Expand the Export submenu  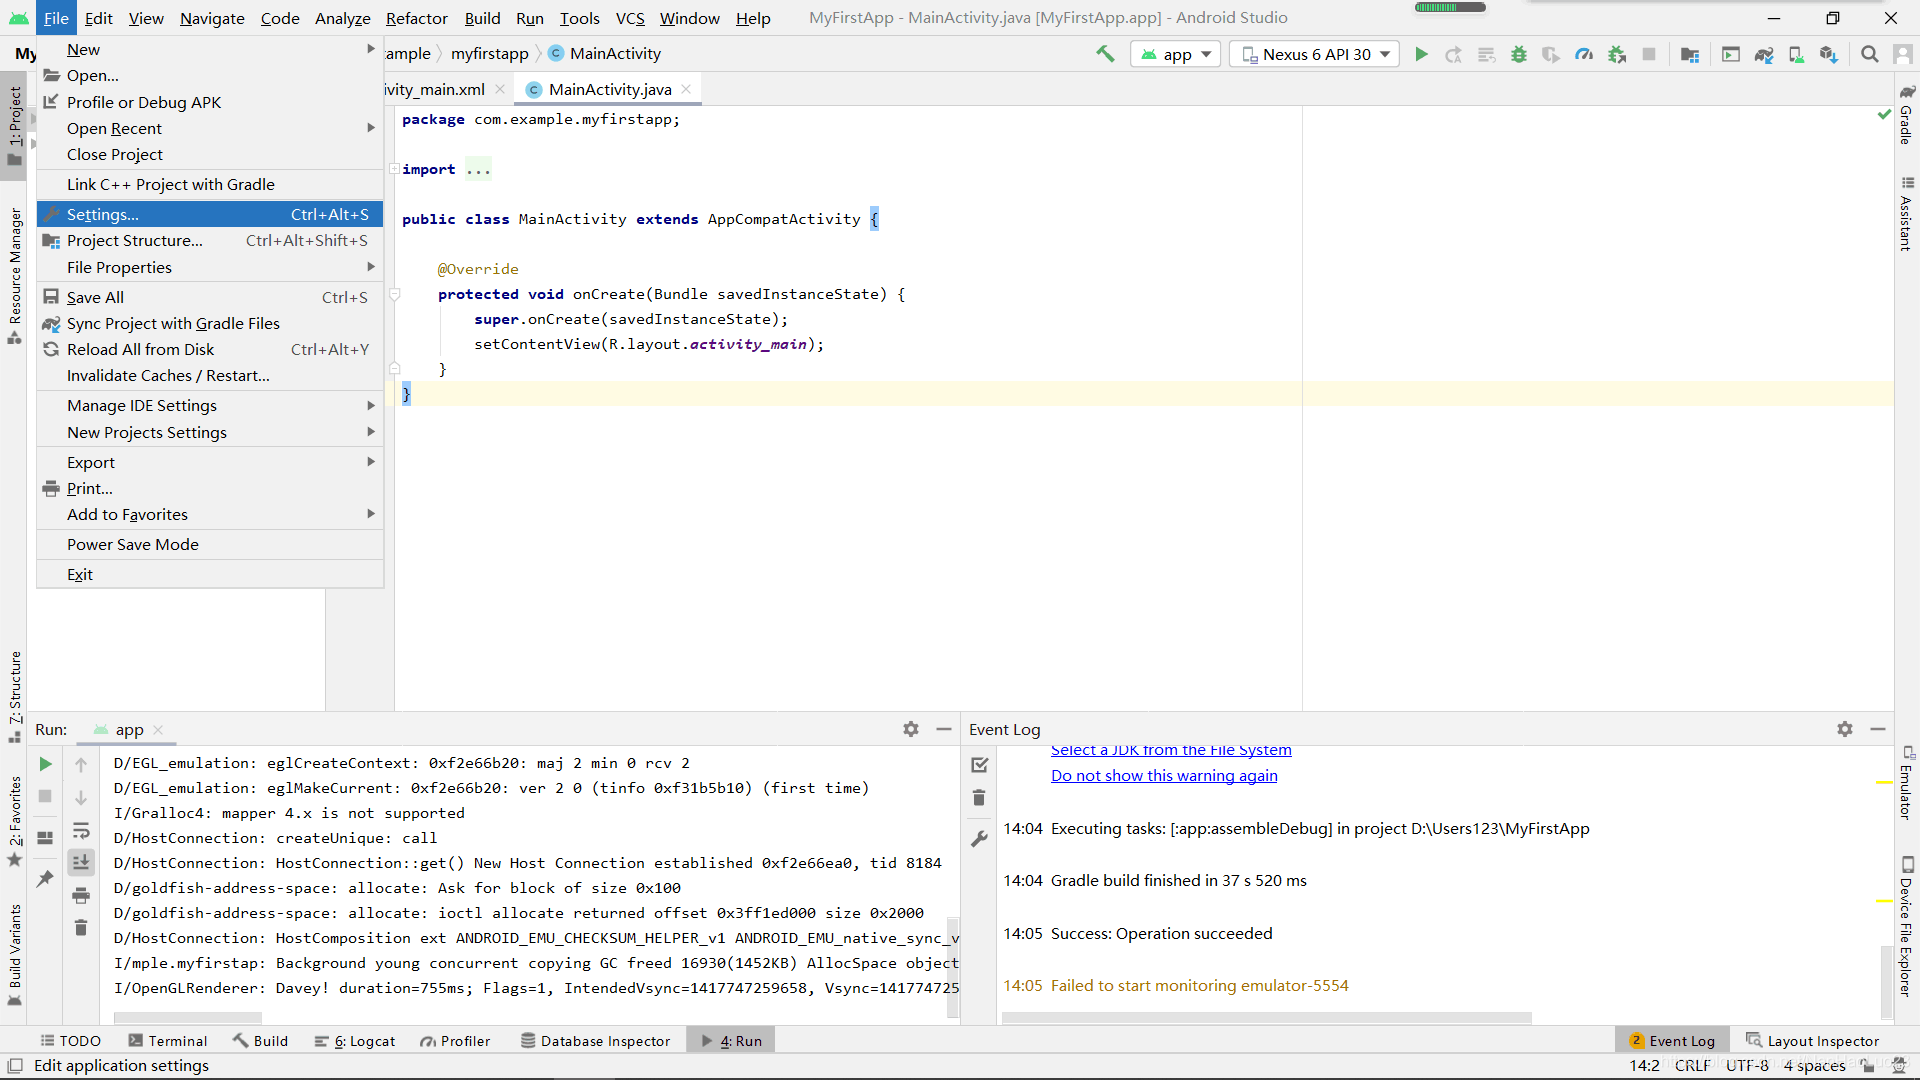pos(210,462)
